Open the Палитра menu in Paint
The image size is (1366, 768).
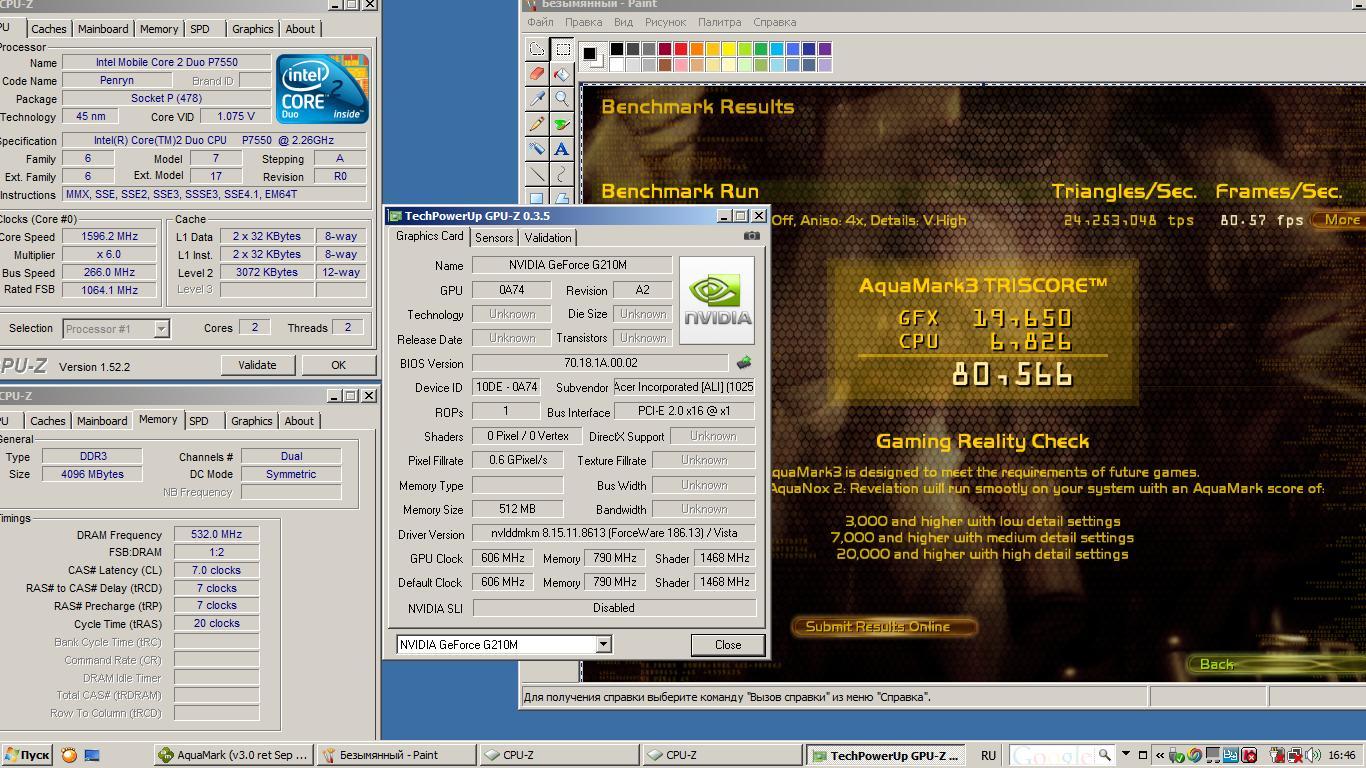point(719,22)
